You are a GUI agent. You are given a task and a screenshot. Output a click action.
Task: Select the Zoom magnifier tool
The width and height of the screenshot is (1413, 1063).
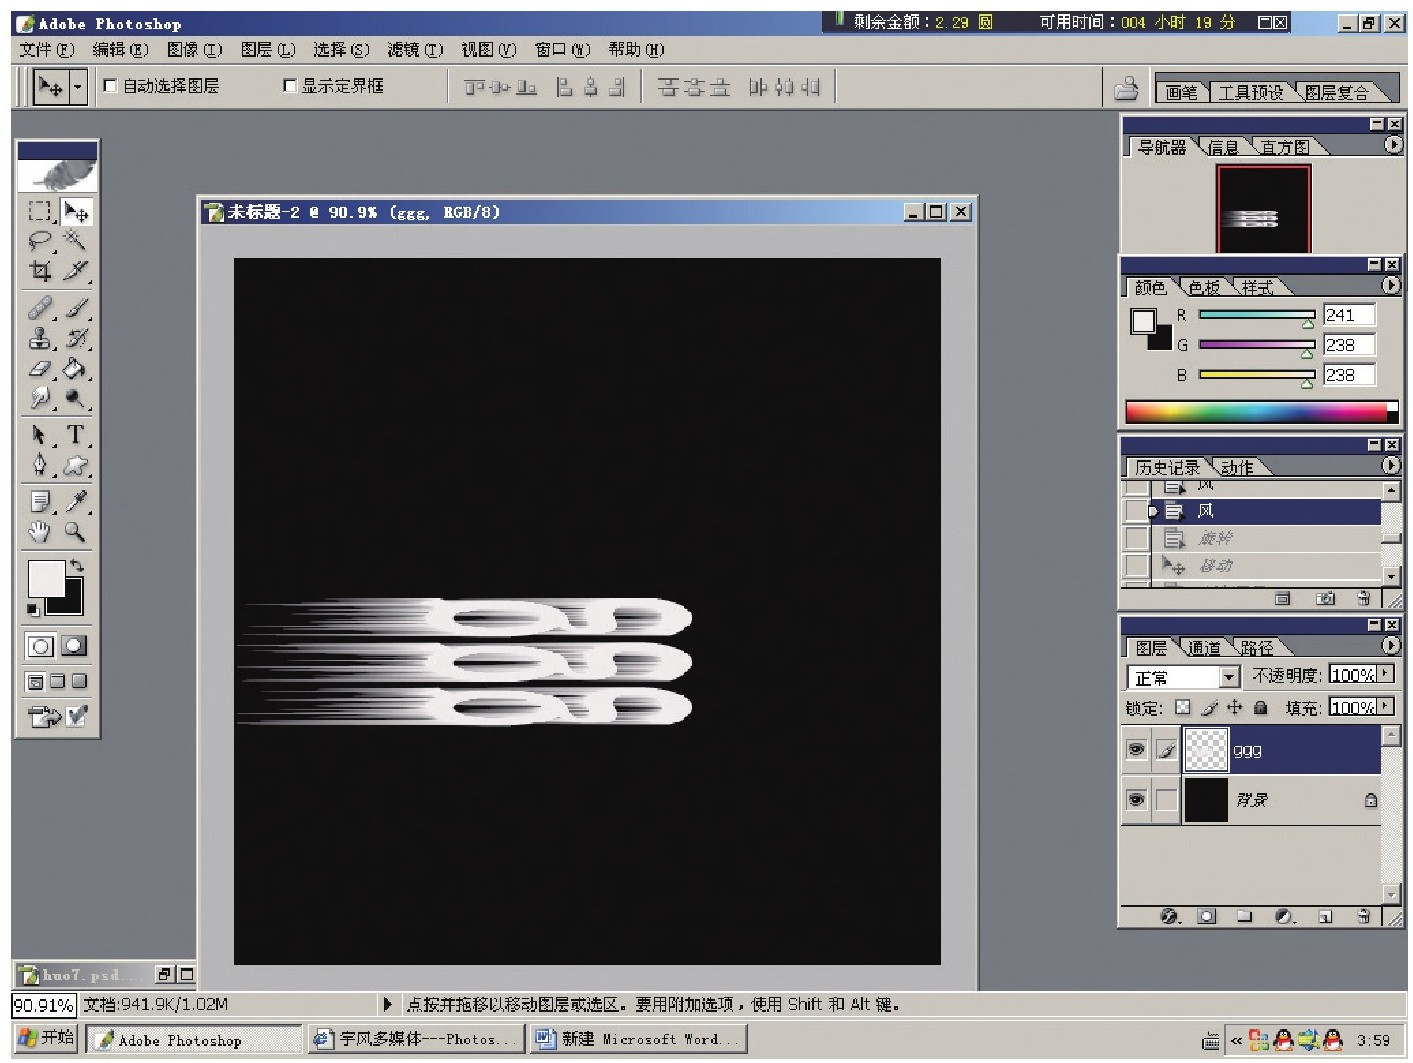coord(75,532)
